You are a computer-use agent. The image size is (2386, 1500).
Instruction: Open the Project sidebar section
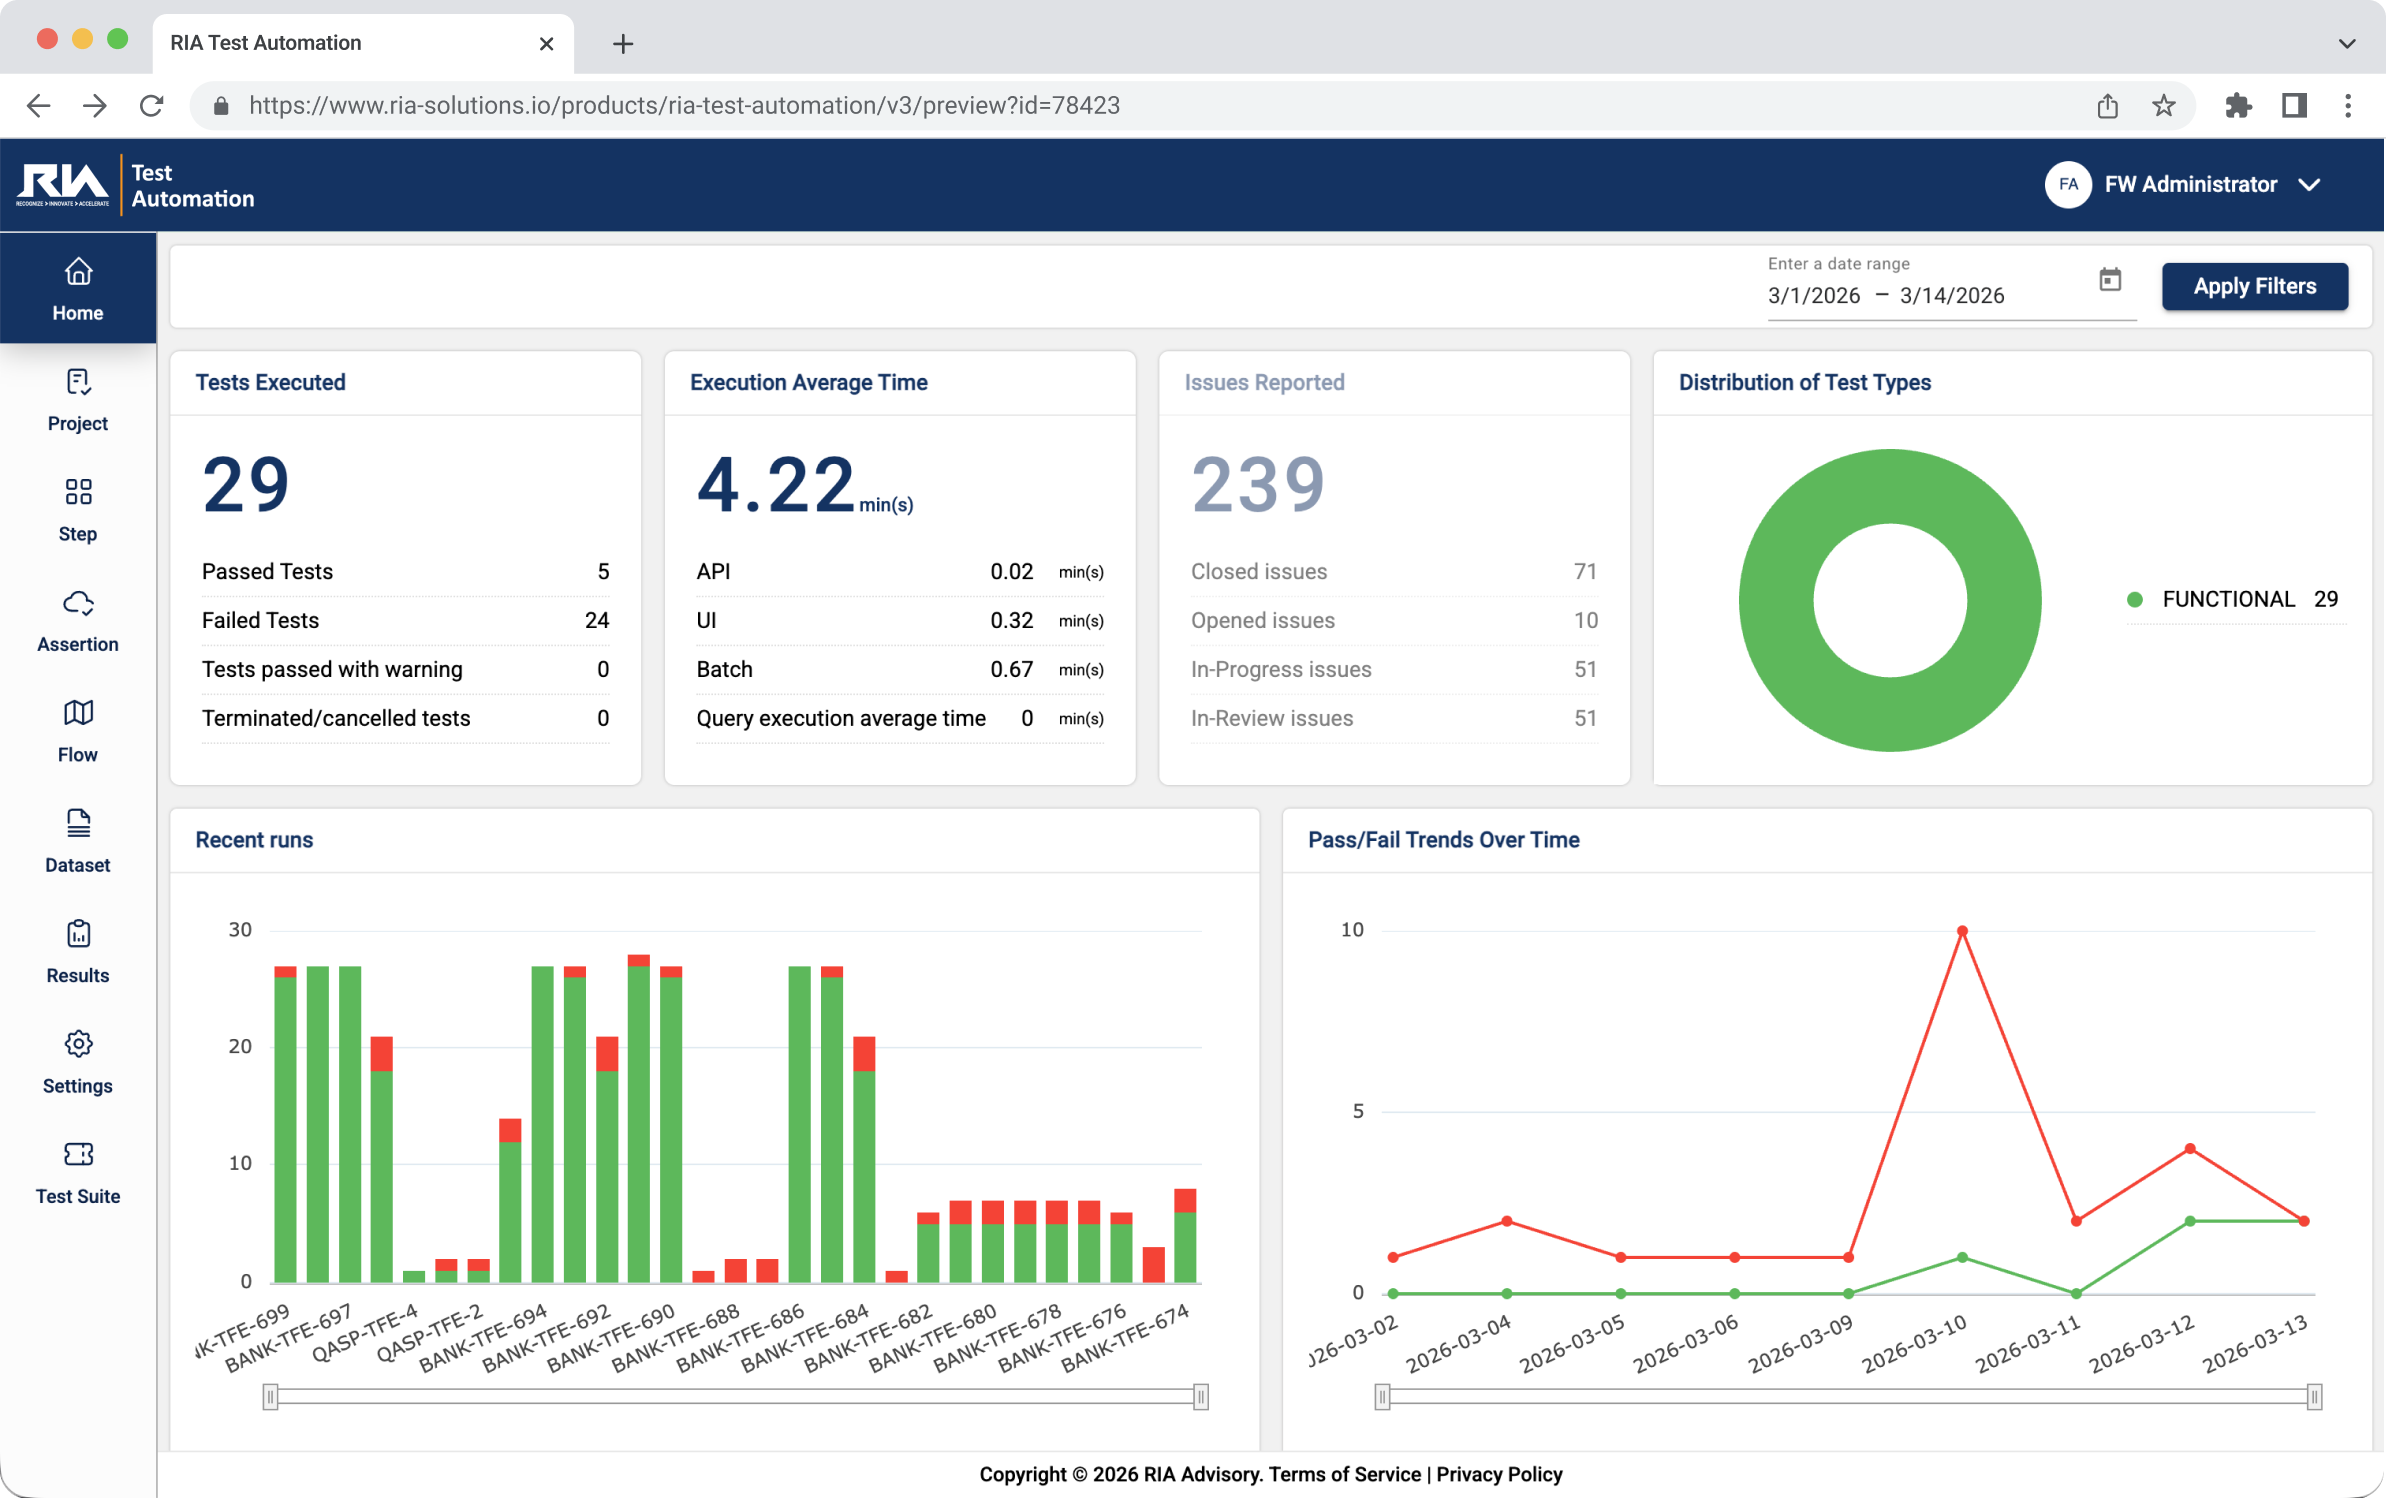(78, 400)
